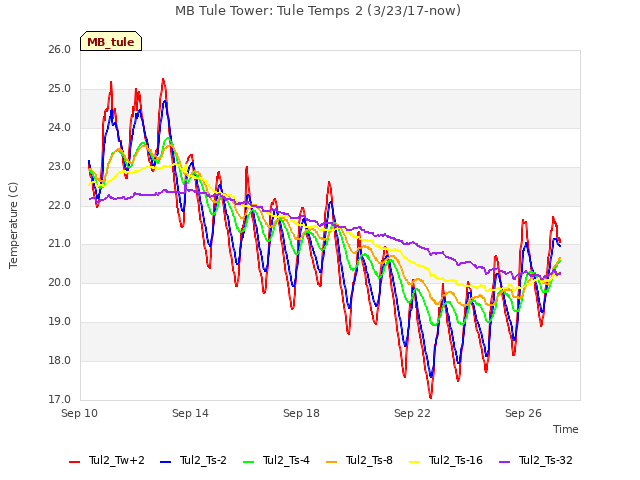Click the Sep 22 x-axis label
The height and width of the screenshot is (480, 640).
point(412,413)
